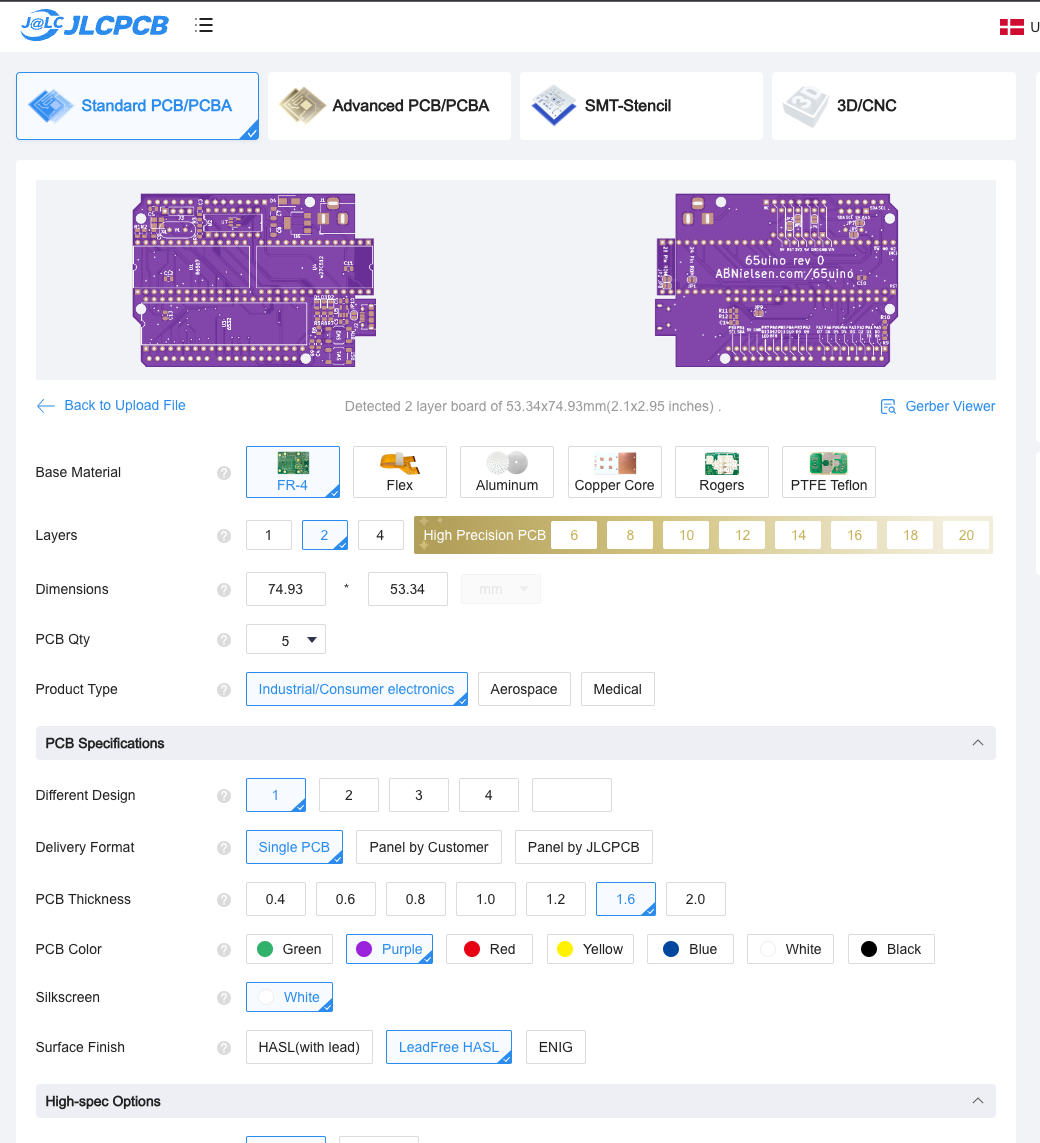Select Rogers base material
The image size is (1040, 1143).
point(722,472)
